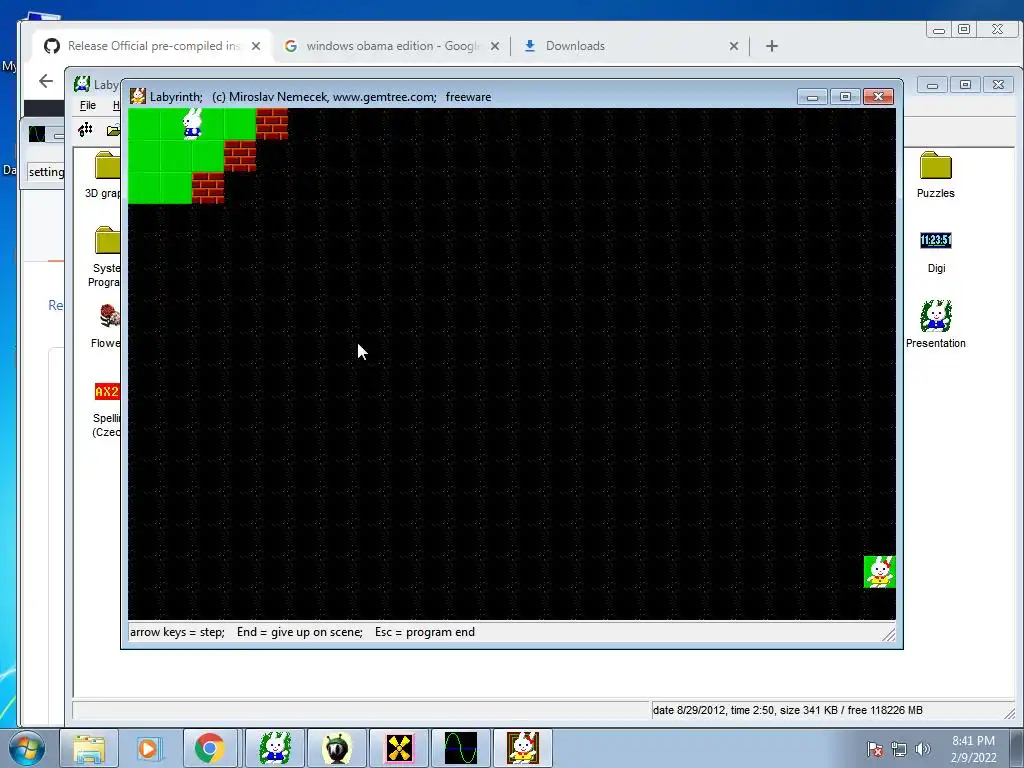
Task: Click the volume speaker tray icon
Action: 922,749
